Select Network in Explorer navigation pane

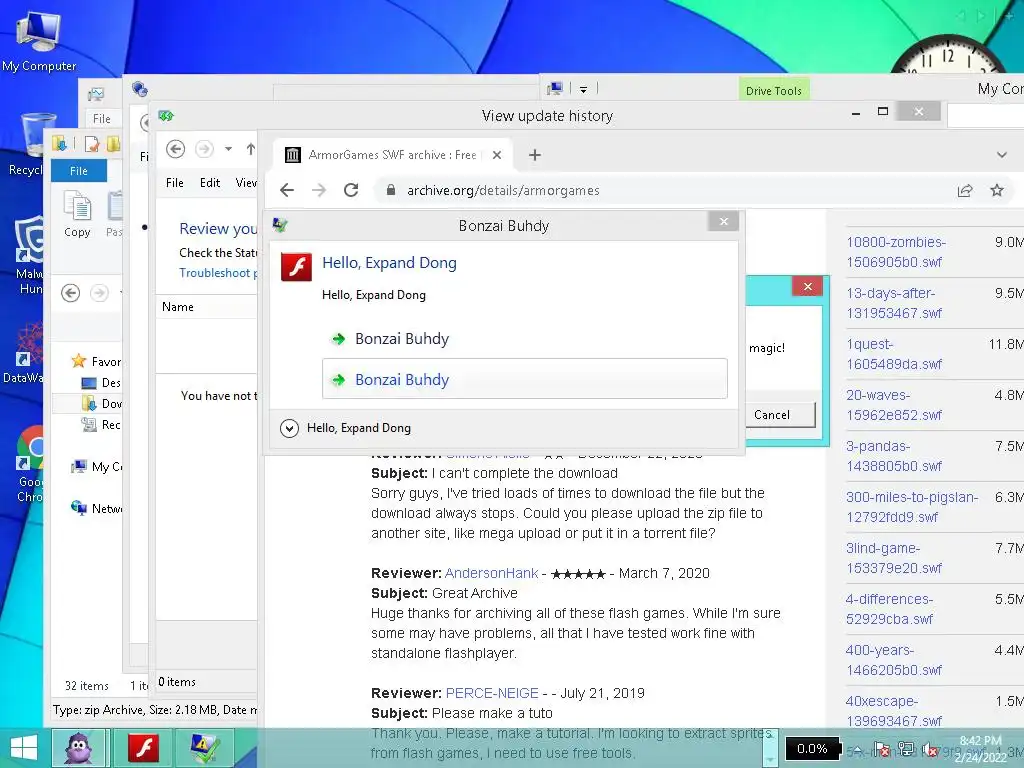point(96,508)
